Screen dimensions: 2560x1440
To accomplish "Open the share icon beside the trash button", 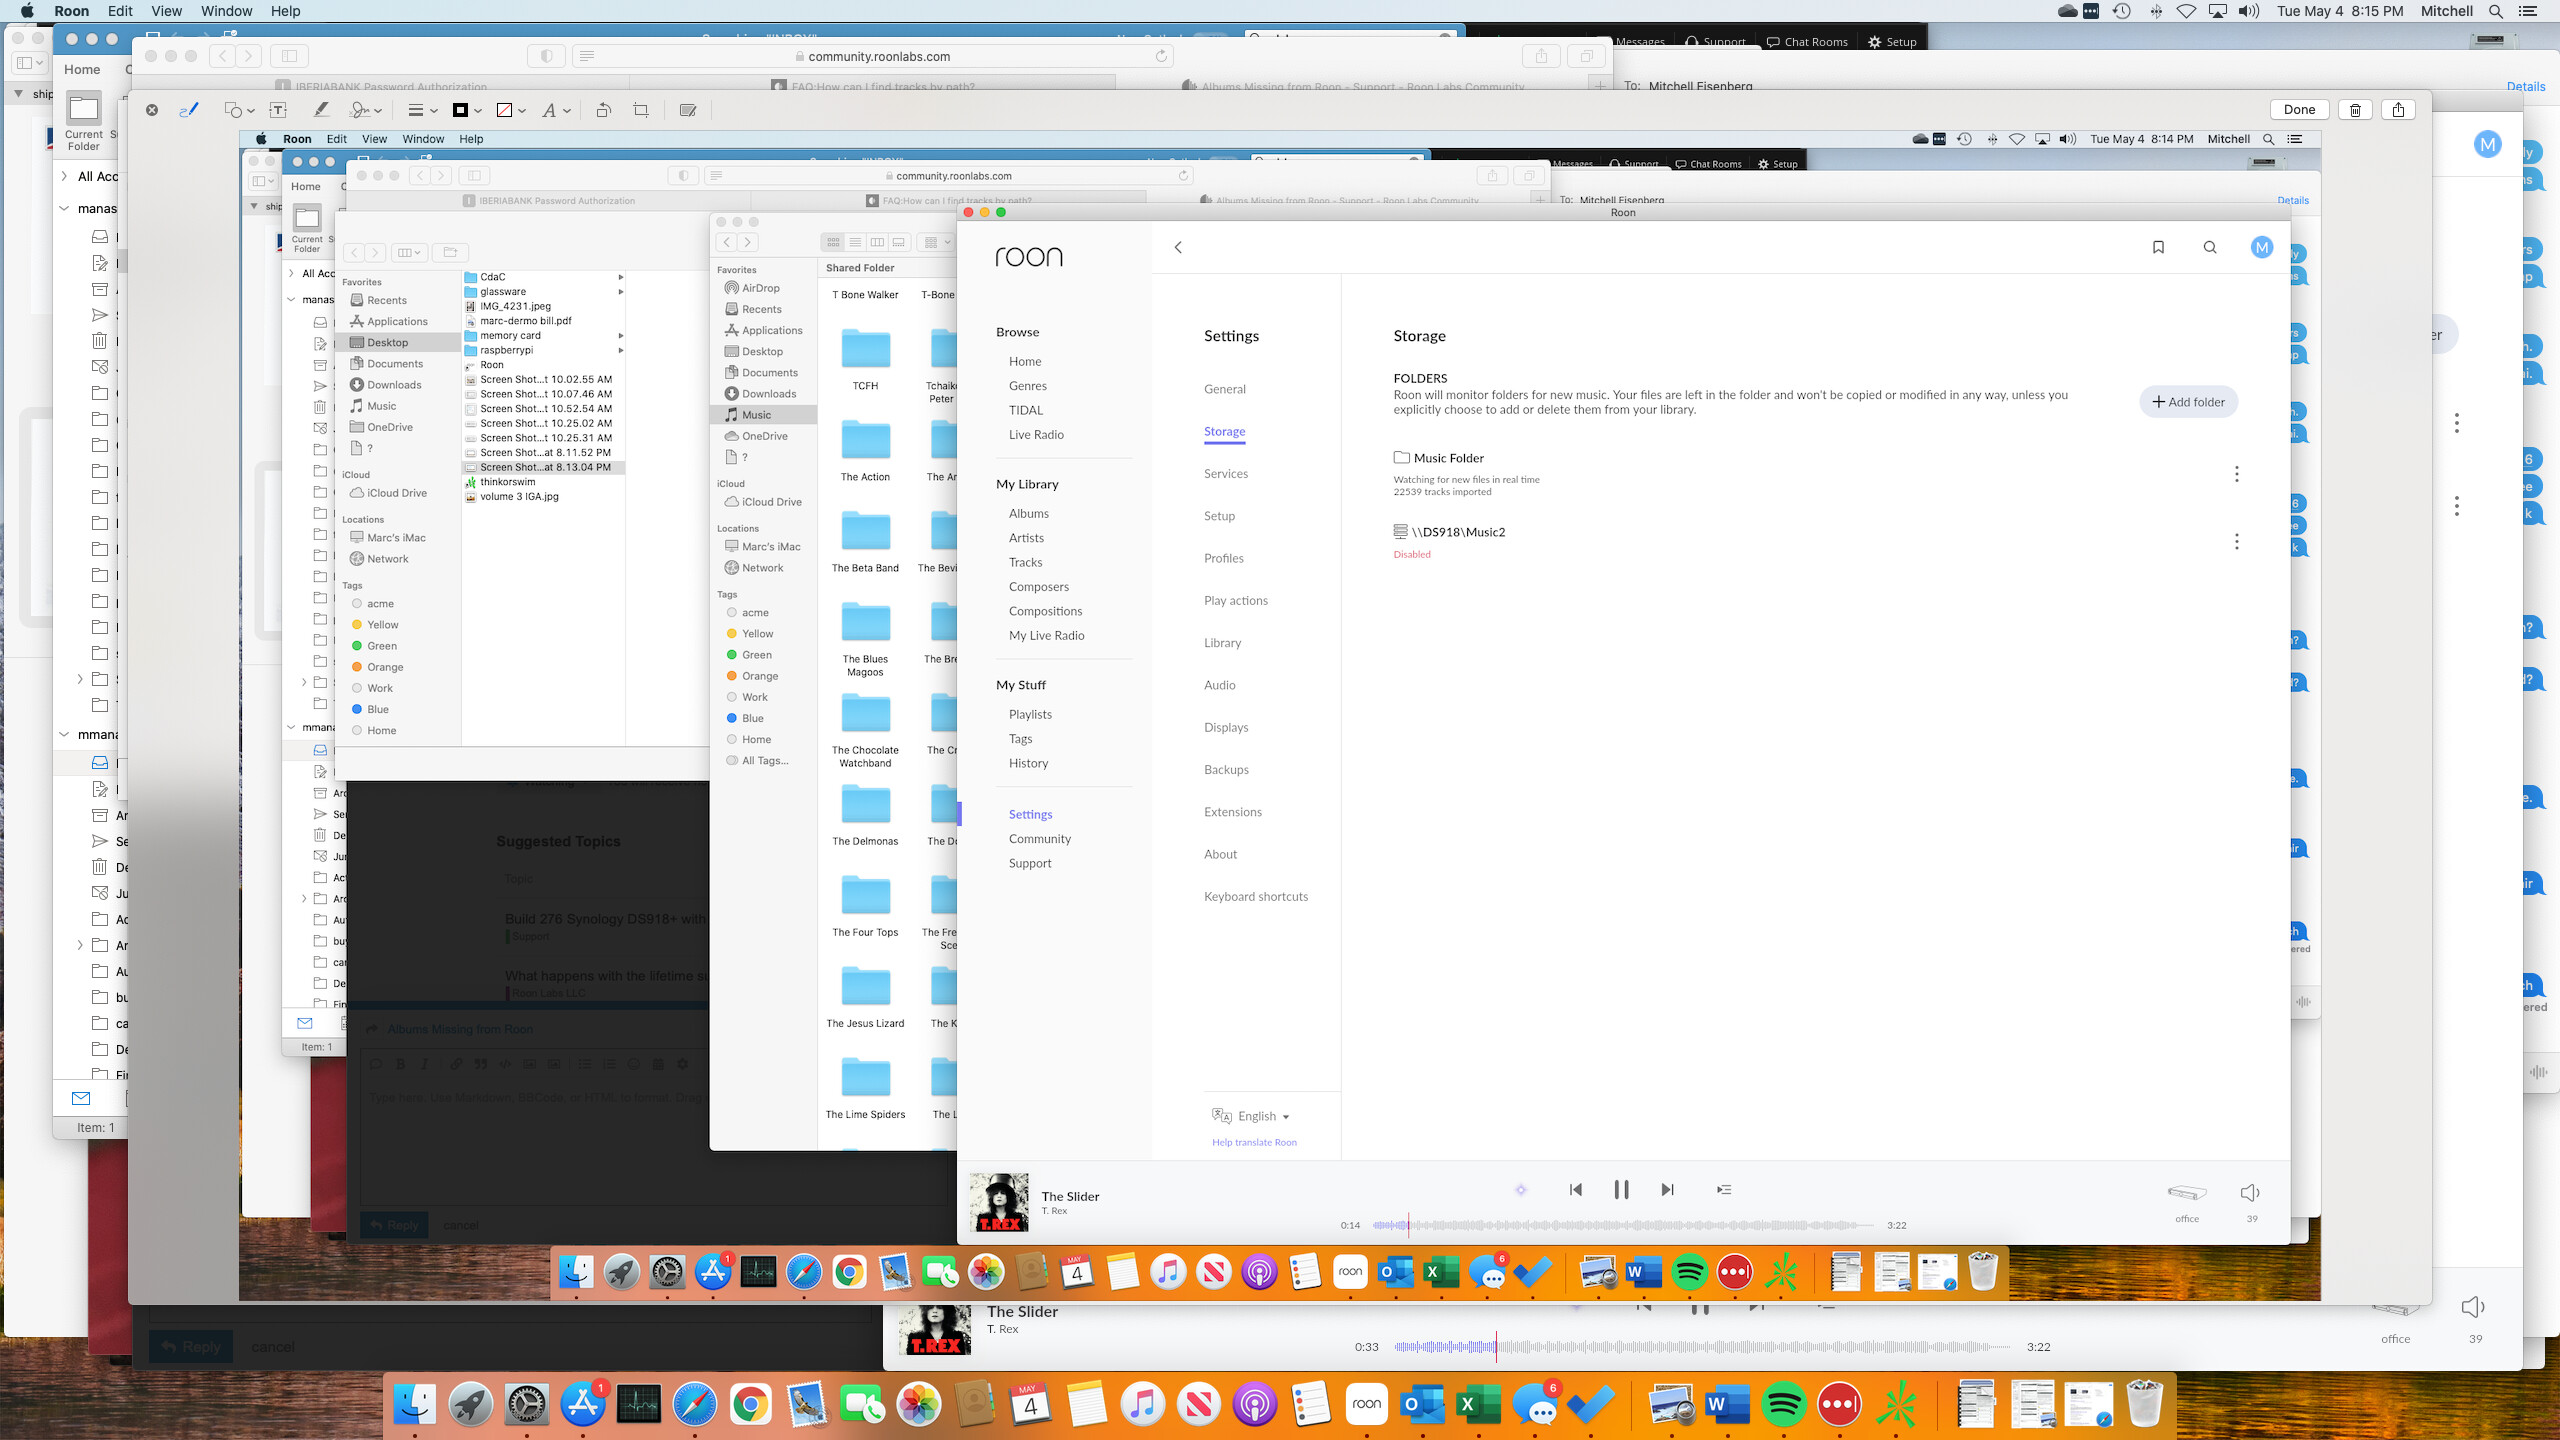I will [2398, 110].
